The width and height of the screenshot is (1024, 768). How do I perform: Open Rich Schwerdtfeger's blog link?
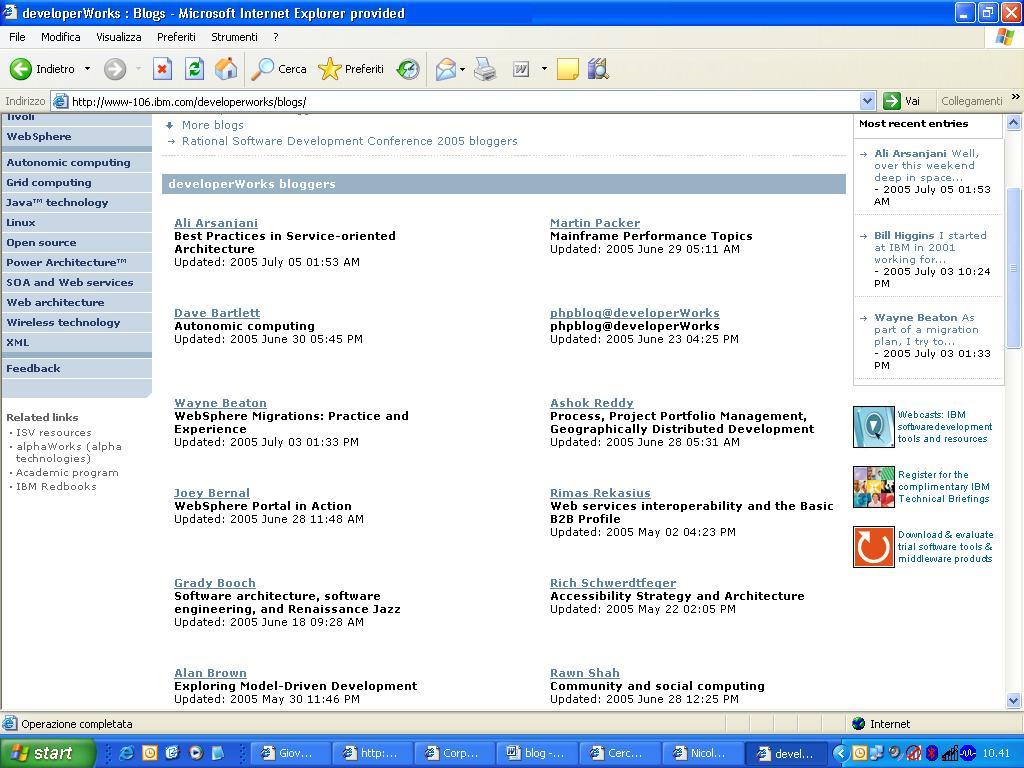613,583
